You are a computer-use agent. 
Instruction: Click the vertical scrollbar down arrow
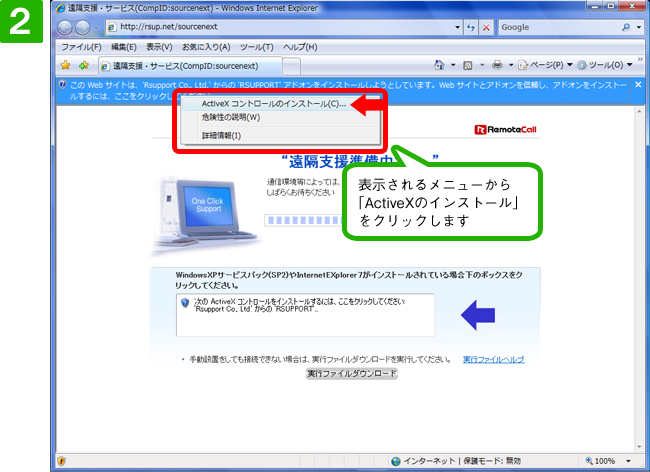(x=639, y=447)
